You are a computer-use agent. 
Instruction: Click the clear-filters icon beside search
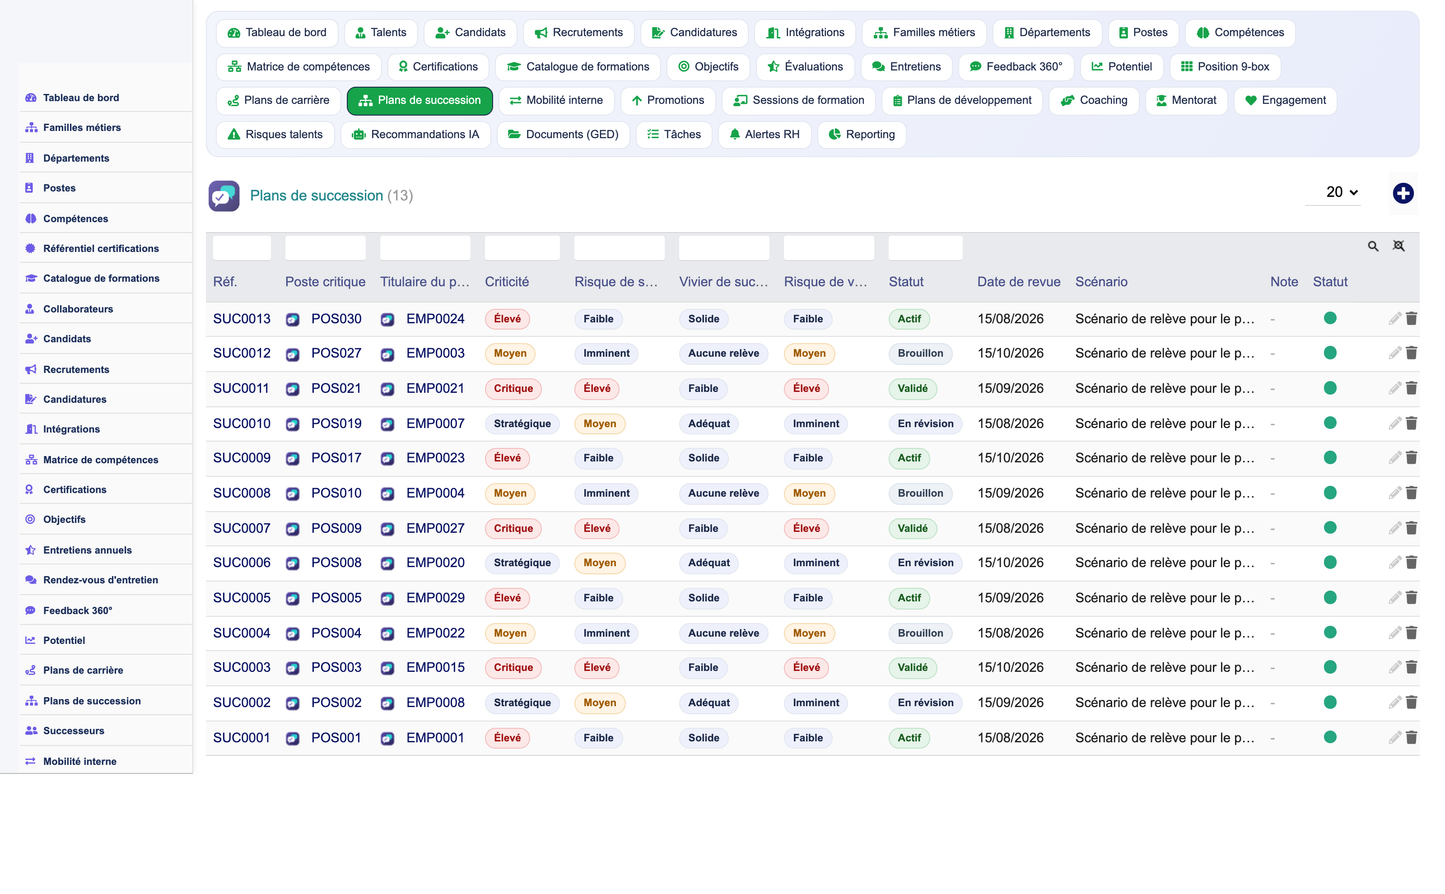1399,246
